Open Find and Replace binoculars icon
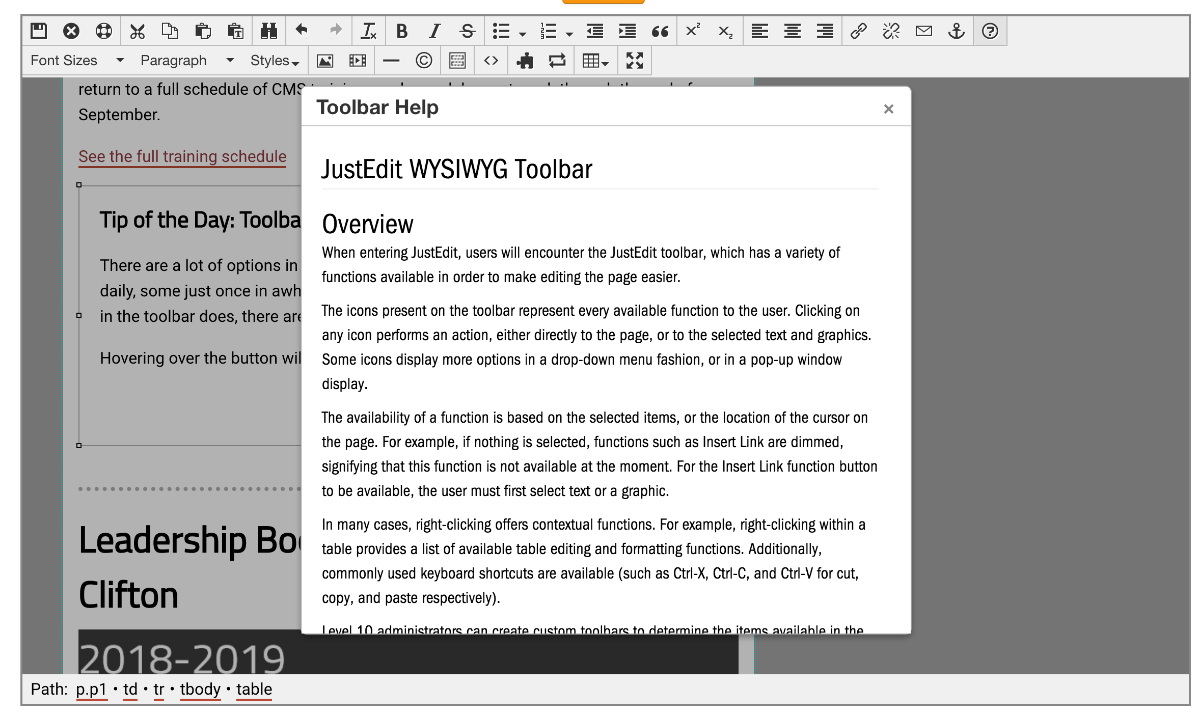This screenshot has width=1200, height=715. [269, 32]
